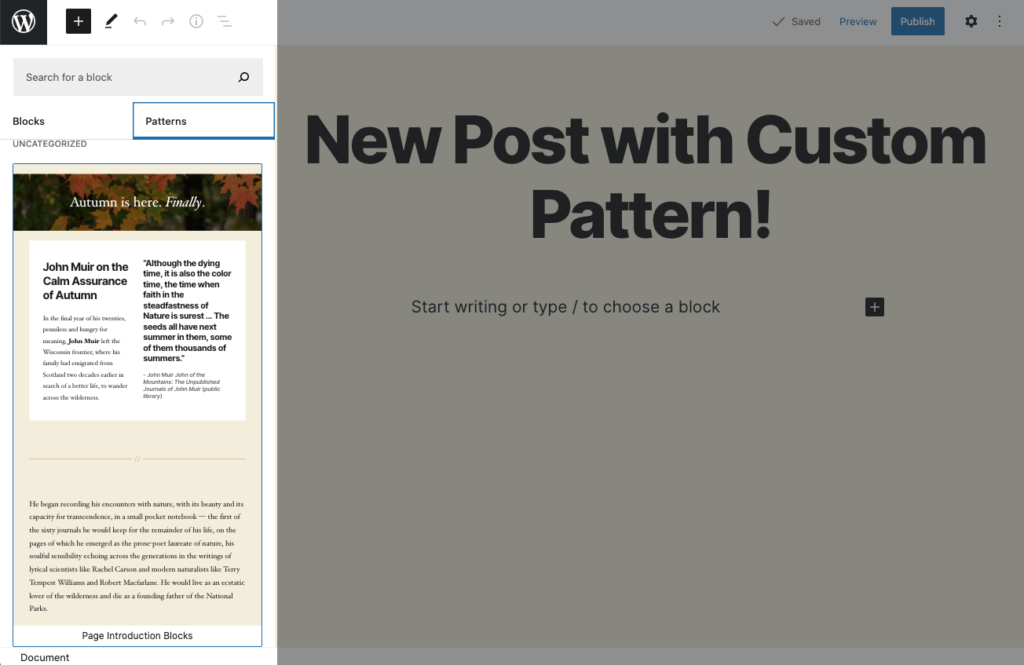The image size is (1024, 665).
Task: Click the search magnifier in the block search bar
Action: pyautogui.click(x=243, y=76)
